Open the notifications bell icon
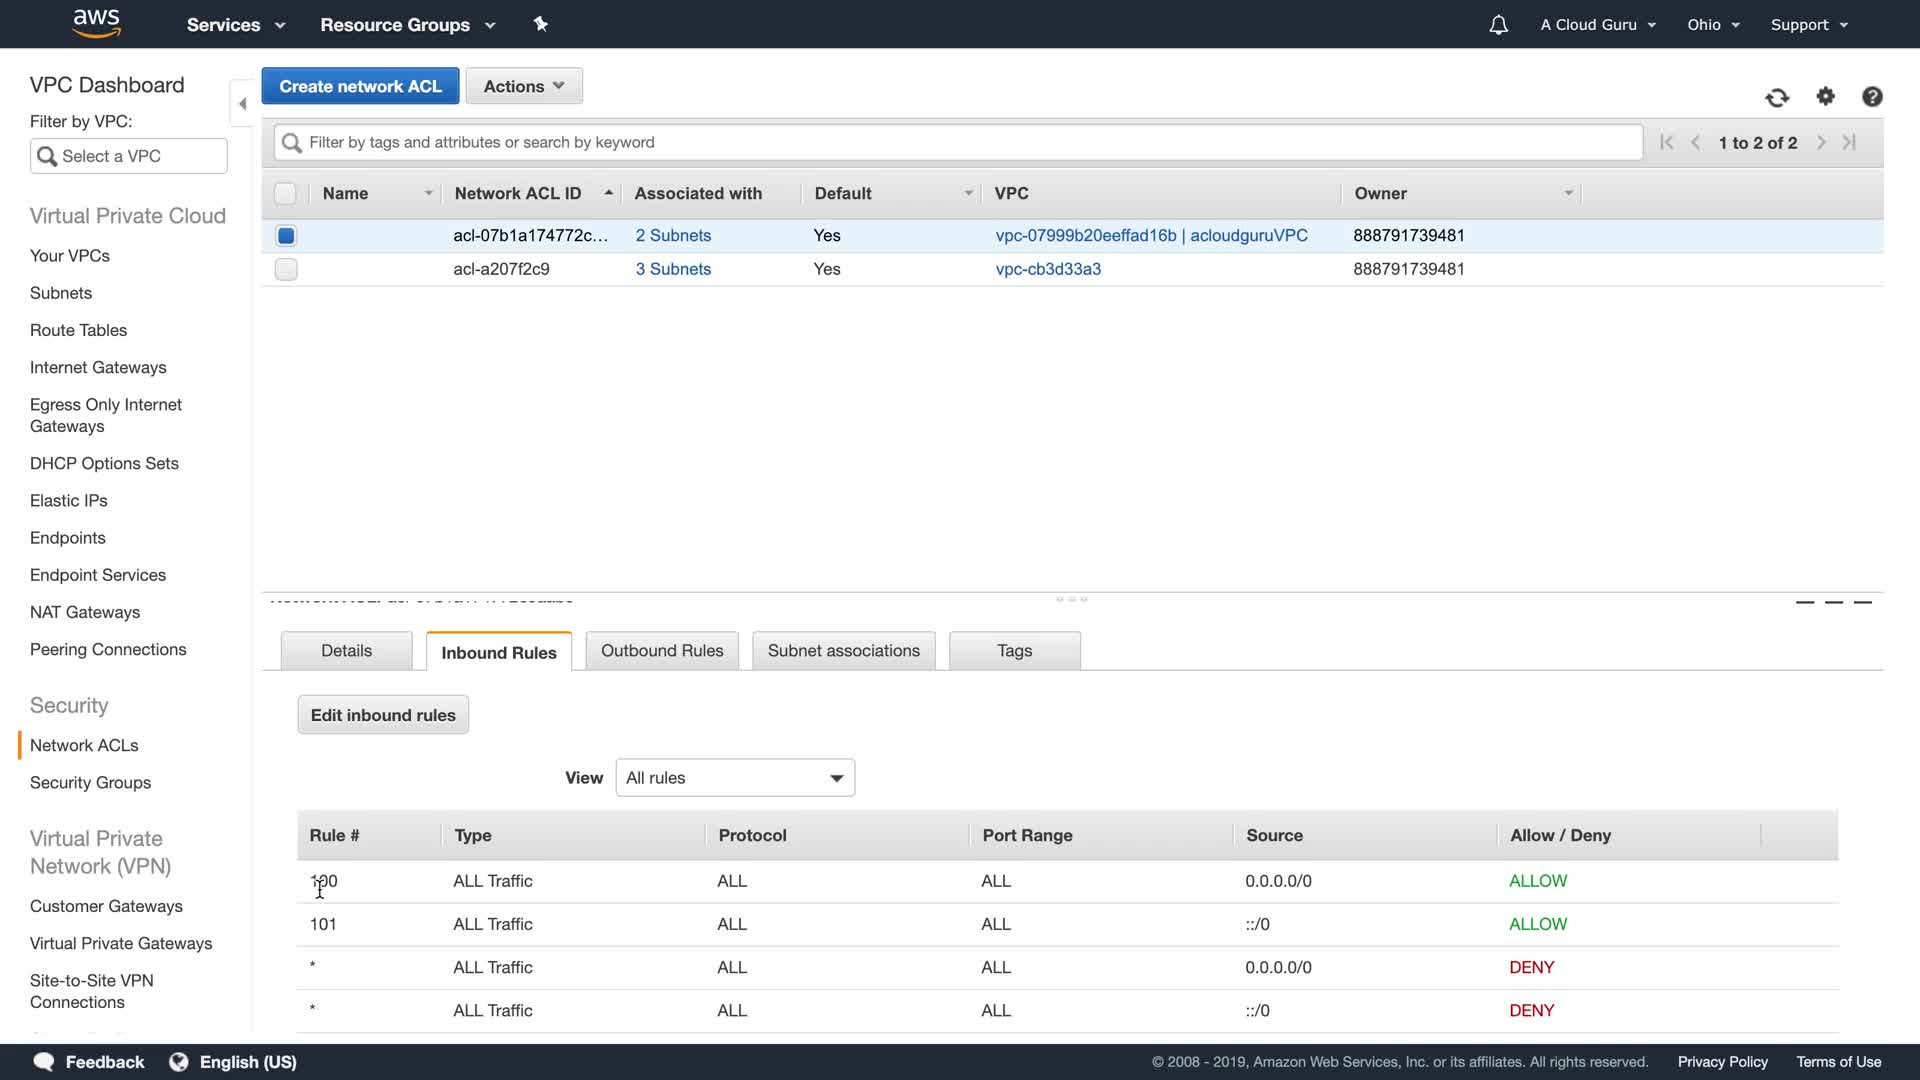 click(1498, 25)
